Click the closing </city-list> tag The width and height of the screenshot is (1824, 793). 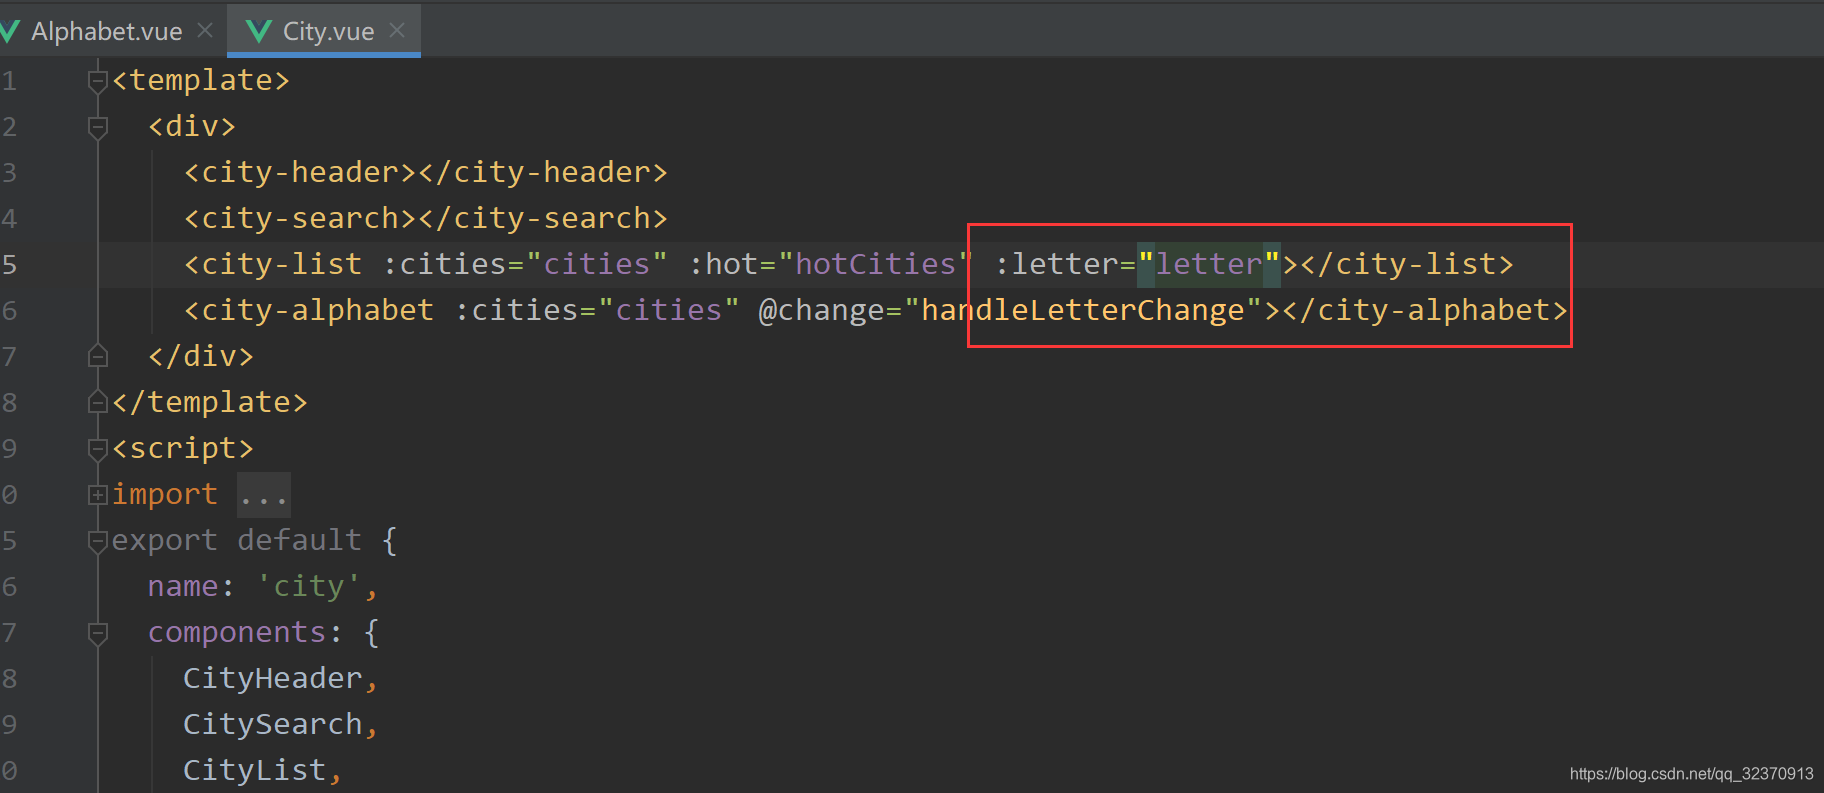click(1407, 264)
